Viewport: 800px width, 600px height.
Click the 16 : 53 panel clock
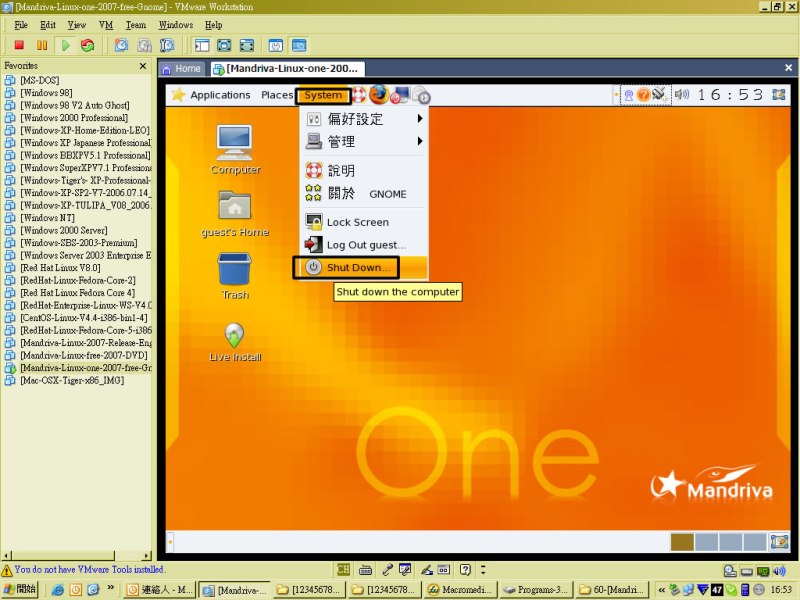point(730,95)
